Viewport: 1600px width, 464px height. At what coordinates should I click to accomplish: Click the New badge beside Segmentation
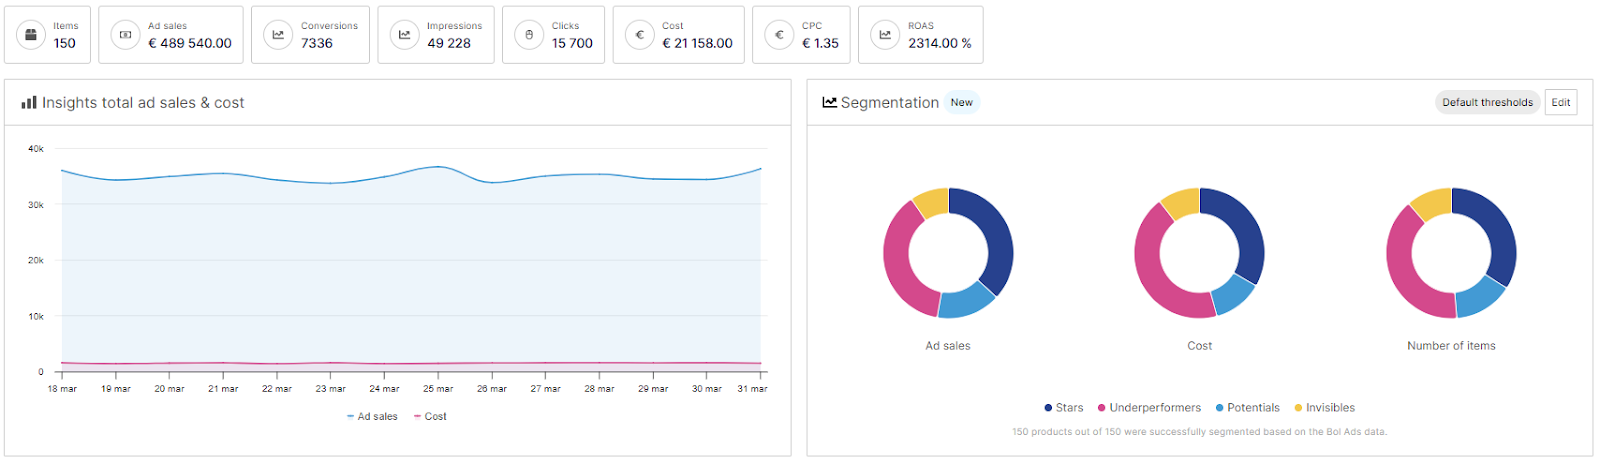tap(961, 102)
